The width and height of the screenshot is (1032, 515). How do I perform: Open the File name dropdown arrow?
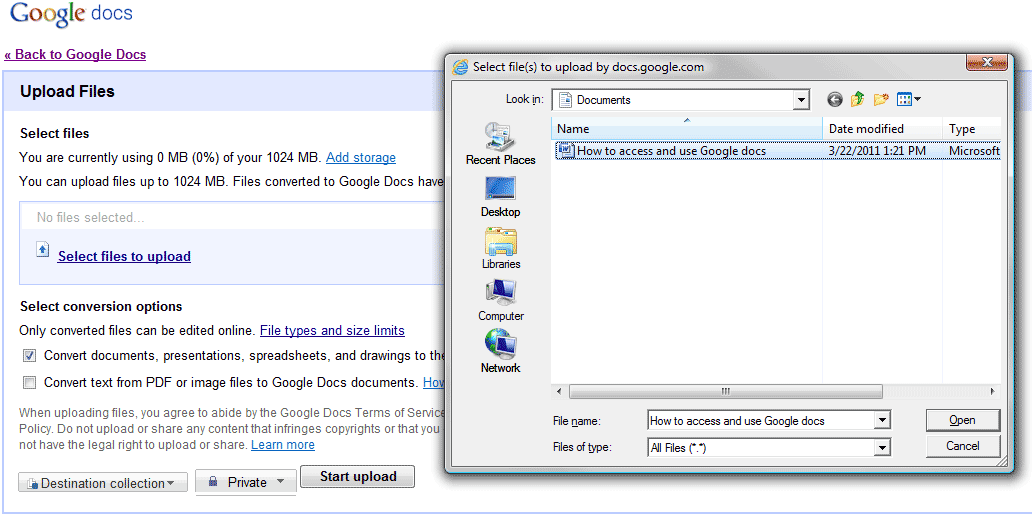tap(883, 421)
